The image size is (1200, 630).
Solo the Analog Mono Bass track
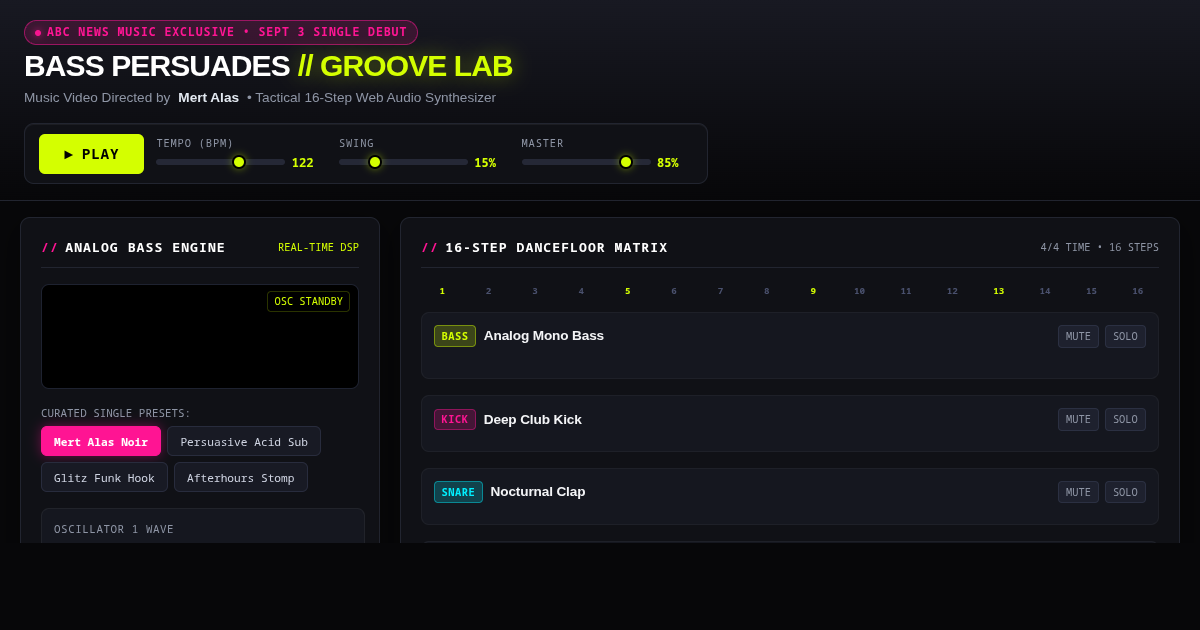[1125, 336]
